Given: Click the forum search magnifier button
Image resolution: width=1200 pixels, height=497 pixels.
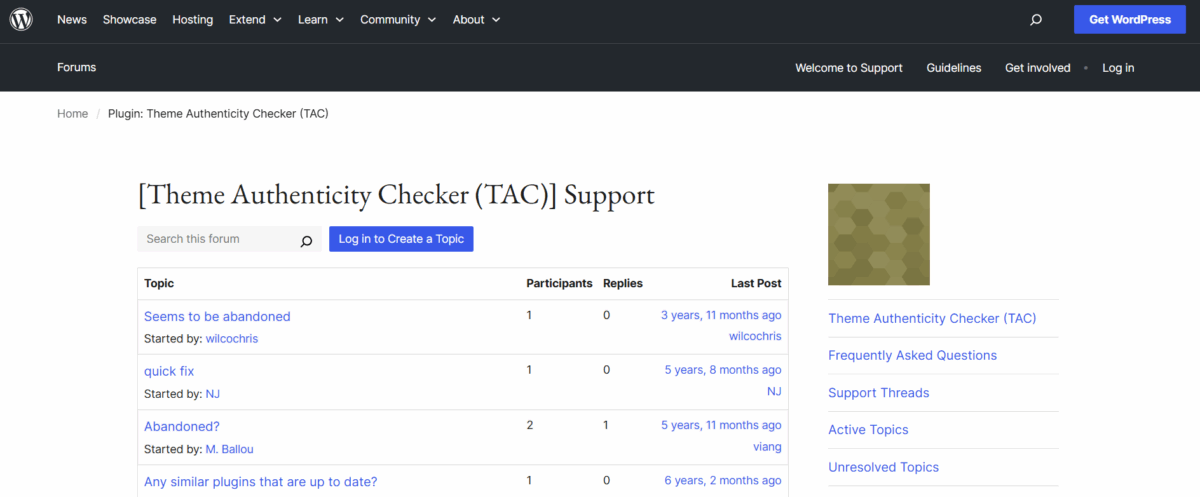Looking at the screenshot, I should click(307, 240).
